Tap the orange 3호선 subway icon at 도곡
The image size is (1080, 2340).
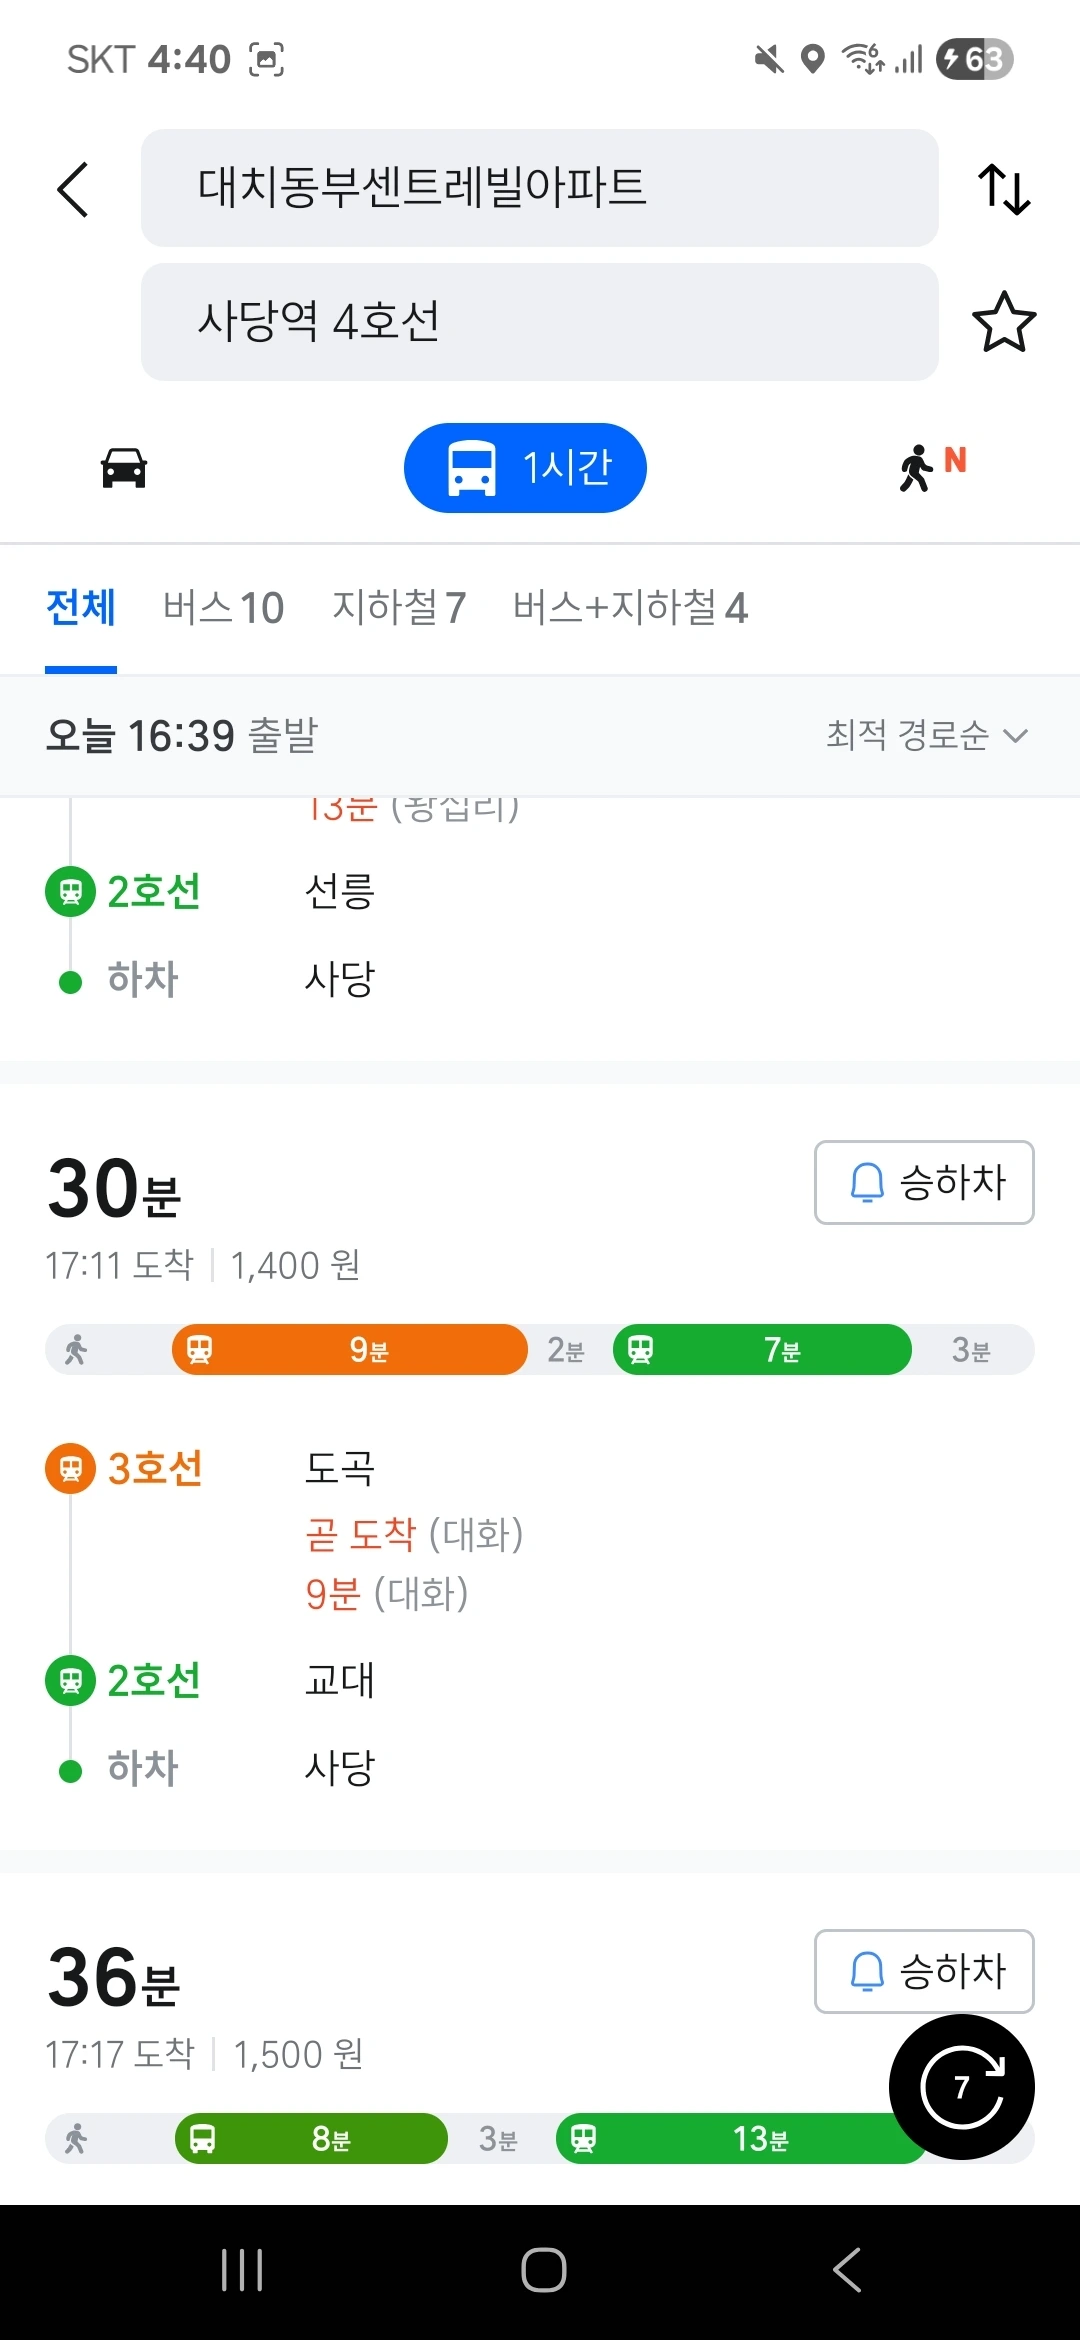pos(71,1469)
